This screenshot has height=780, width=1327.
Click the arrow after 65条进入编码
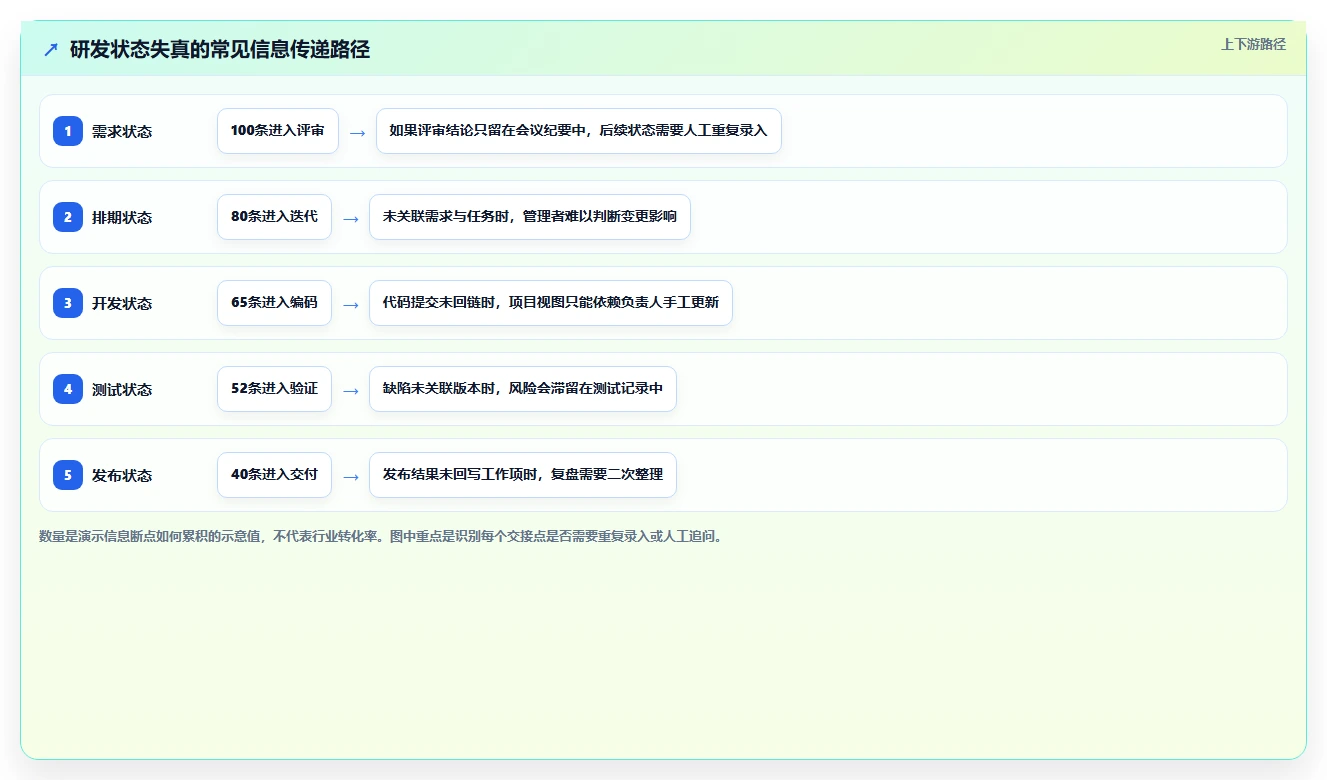351,304
